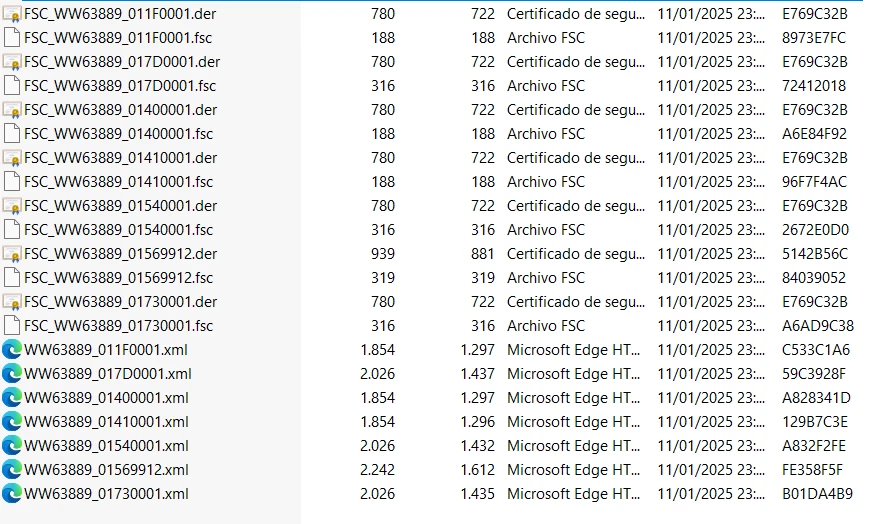Select file name FSC_WW63889_01730001.fsc
880x524 pixels.
[x=118, y=326]
